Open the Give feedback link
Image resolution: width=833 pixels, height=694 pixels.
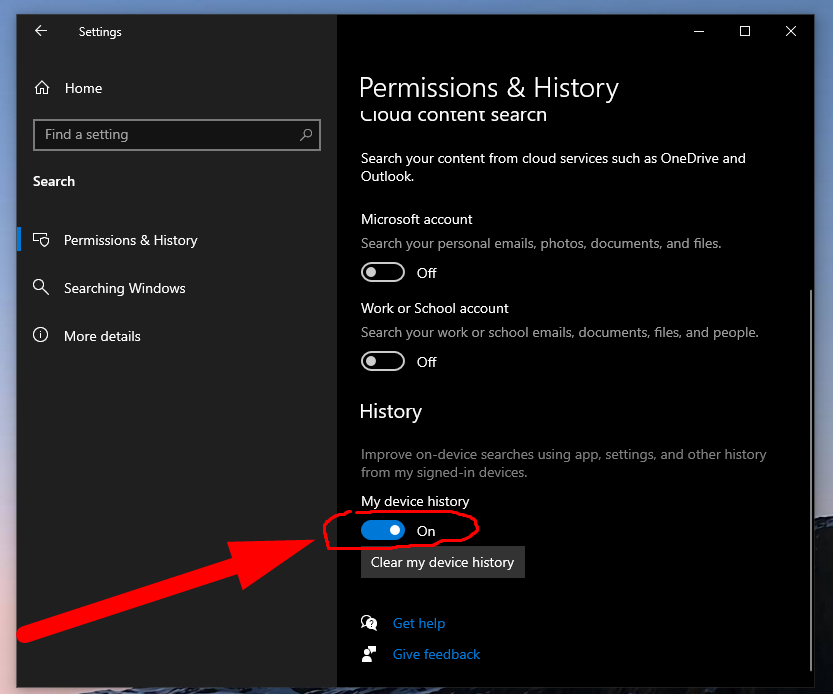pyautogui.click(x=436, y=654)
